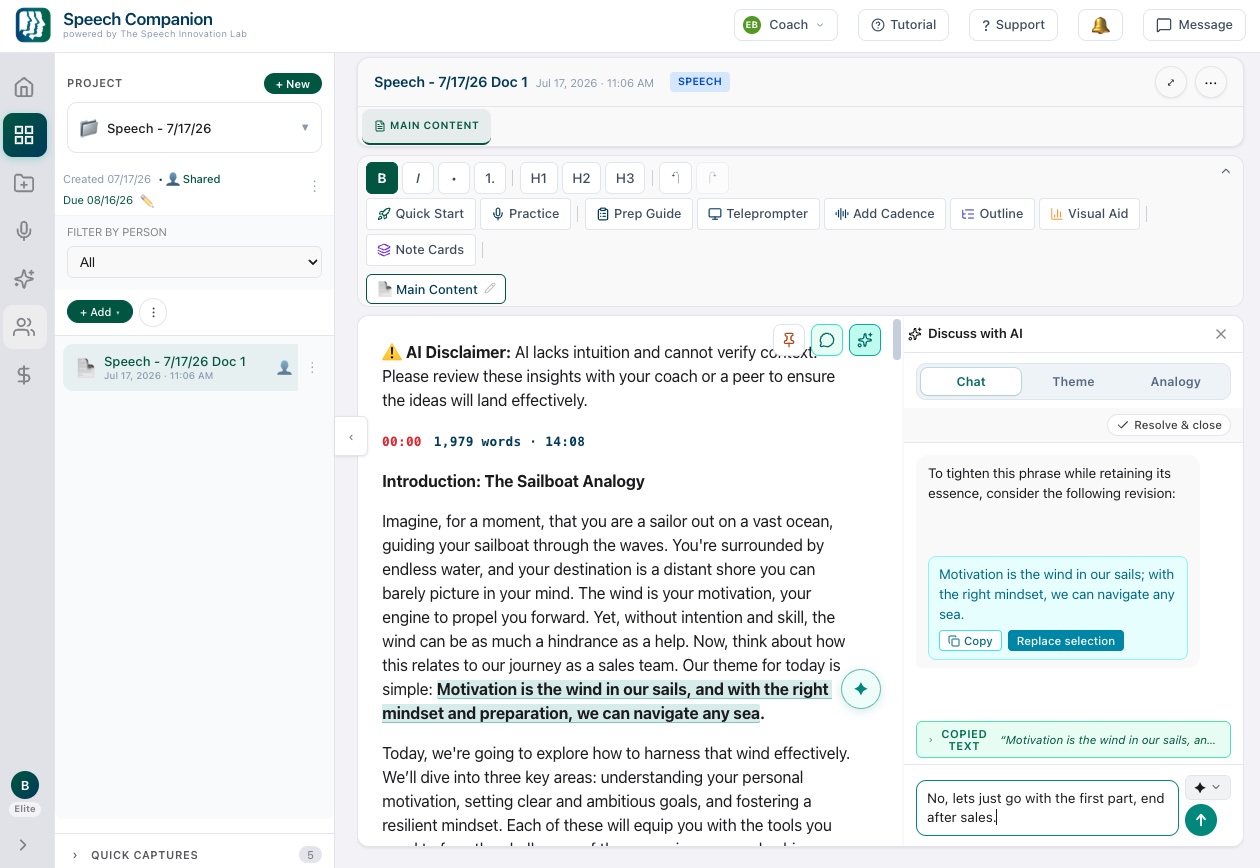
Task: Expand the sidebar with bottom arrow
Action: (x=23, y=845)
